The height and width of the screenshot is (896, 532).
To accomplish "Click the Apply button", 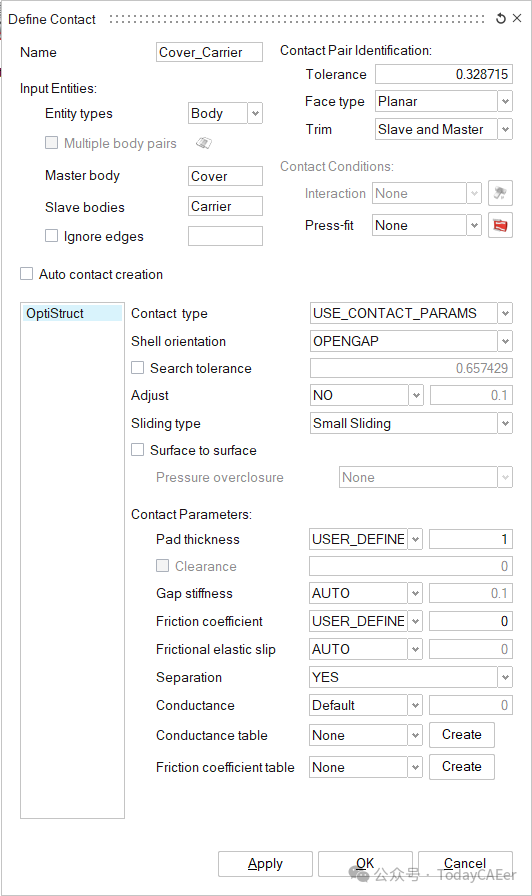I will point(265,863).
